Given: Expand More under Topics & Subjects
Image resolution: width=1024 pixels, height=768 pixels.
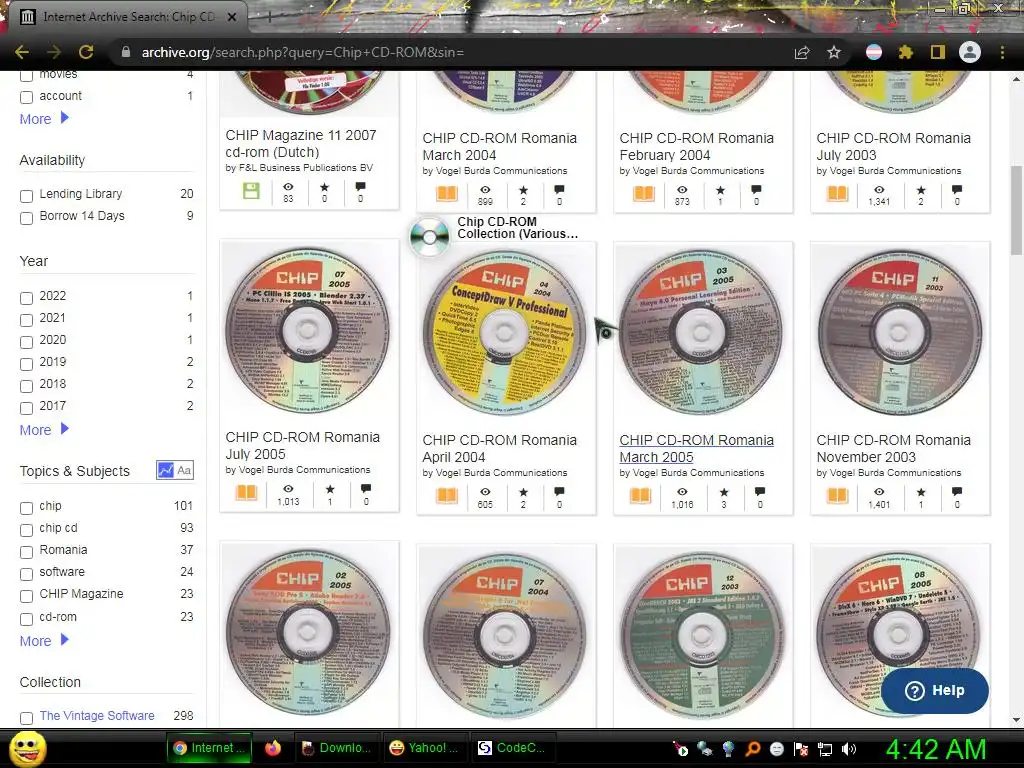Looking at the screenshot, I should [x=44, y=641].
